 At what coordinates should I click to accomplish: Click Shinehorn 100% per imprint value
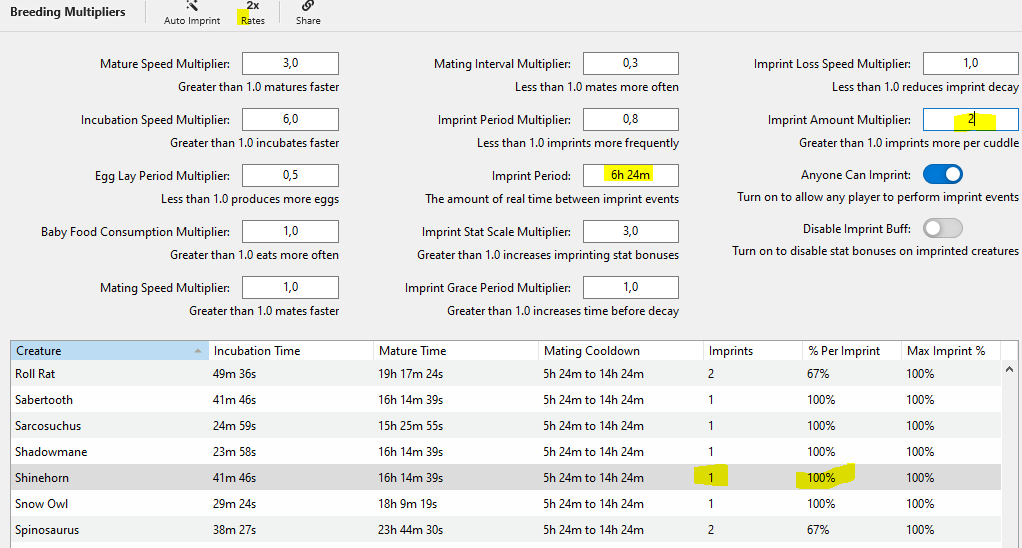coord(821,478)
